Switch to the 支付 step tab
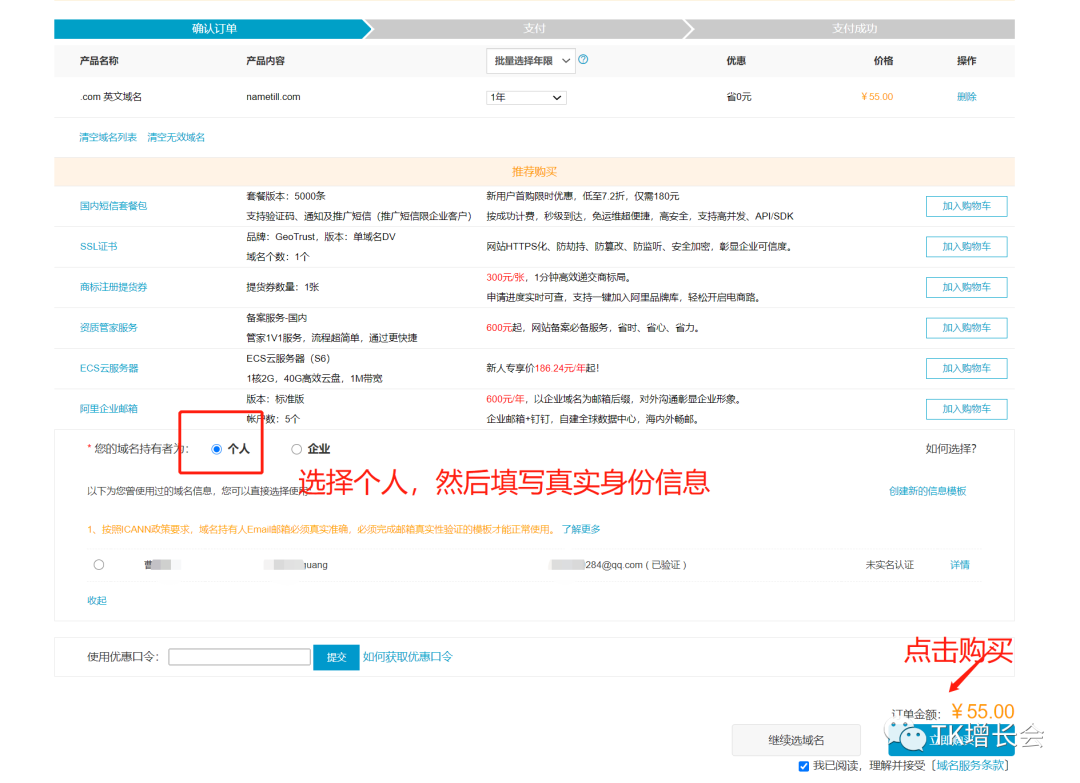Image resolution: width=1080 pixels, height=783 pixels. (x=535, y=29)
